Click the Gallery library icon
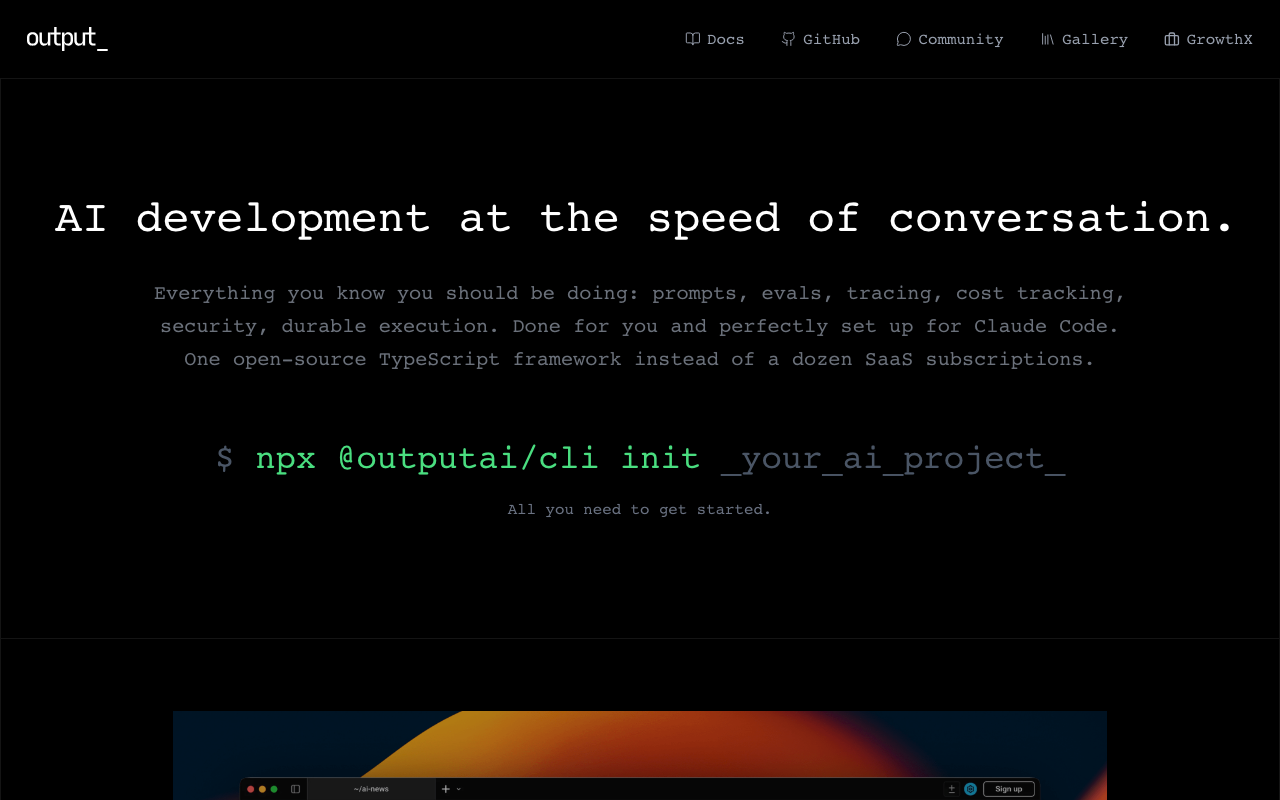The image size is (1280, 800). pyautogui.click(x=1047, y=39)
